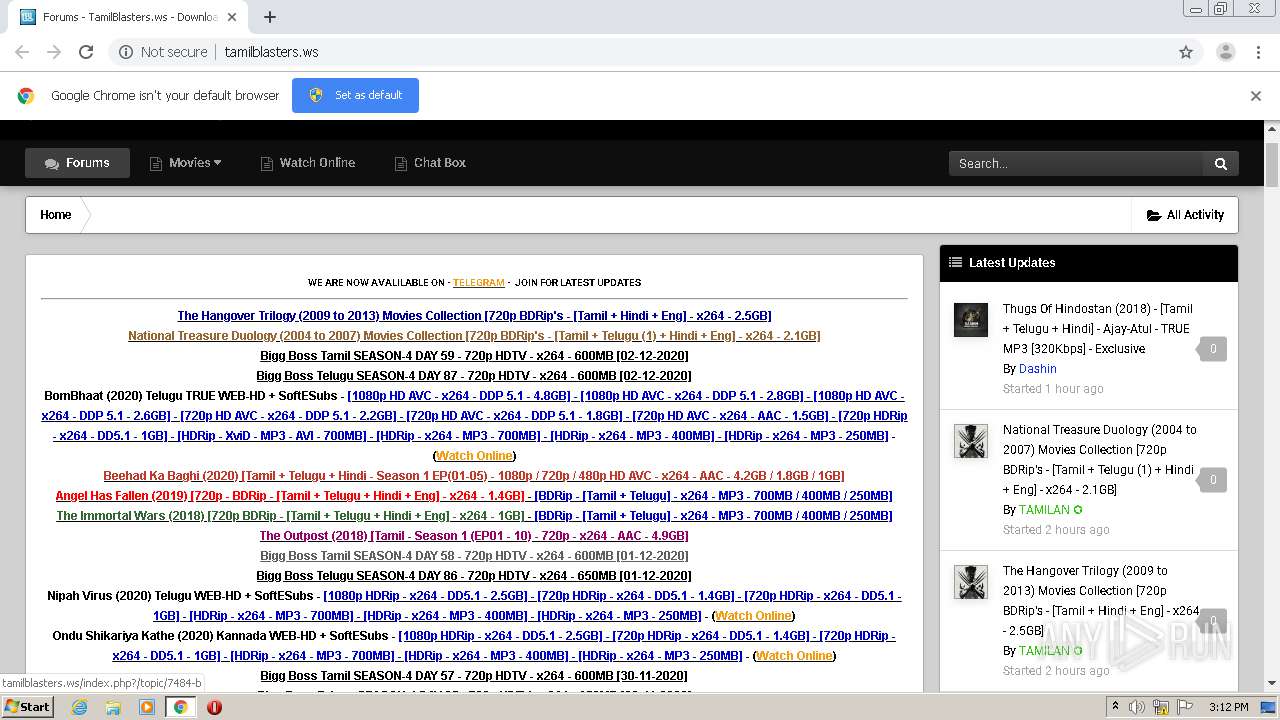
Task: Open network status tray icon
Action: tap(1161, 707)
